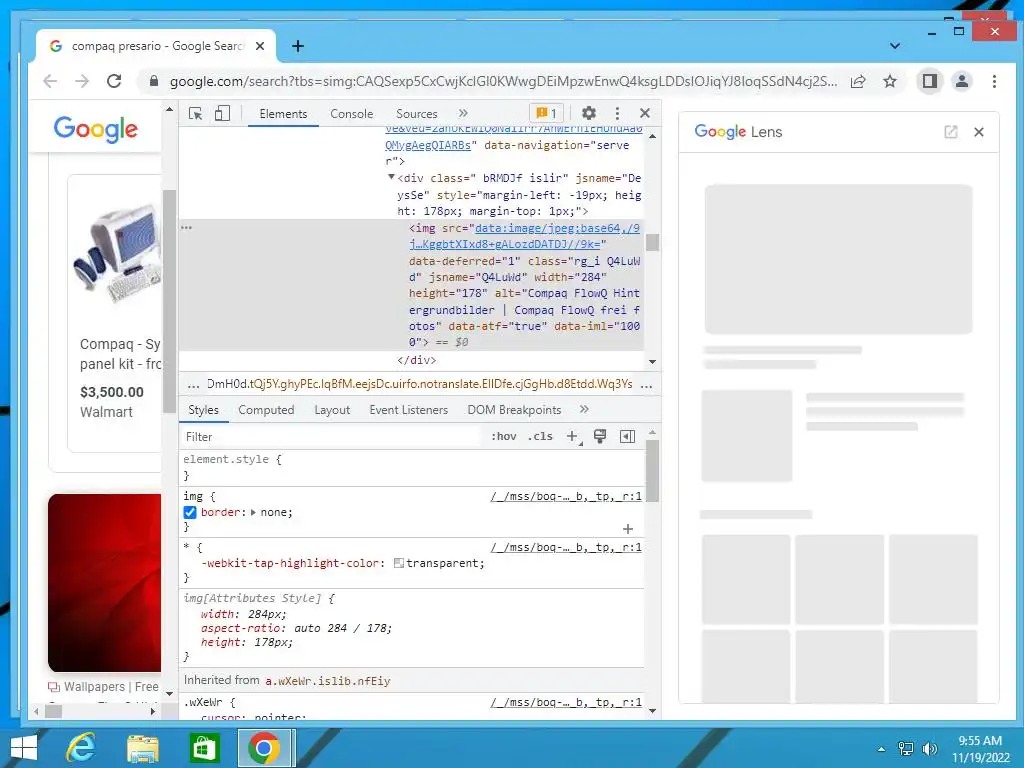Click the Walmart seller label
The height and width of the screenshot is (768, 1024).
point(106,412)
